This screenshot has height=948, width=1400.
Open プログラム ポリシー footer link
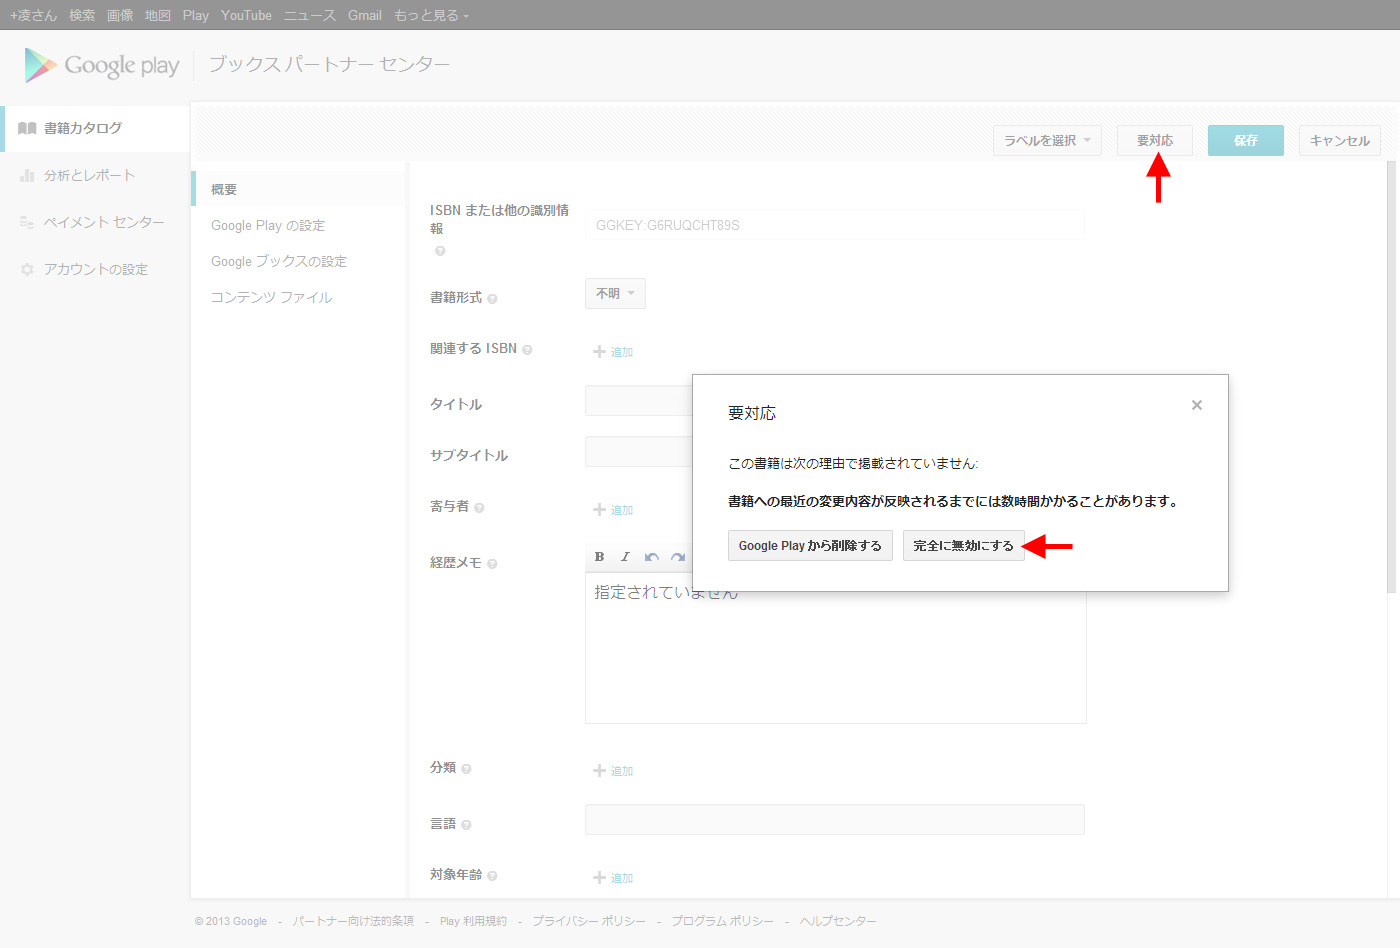point(723,921)
